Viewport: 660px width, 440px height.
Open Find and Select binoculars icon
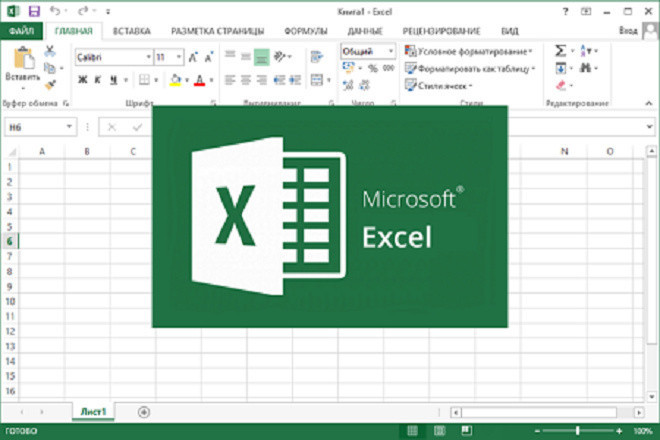[x=585, y=68]
